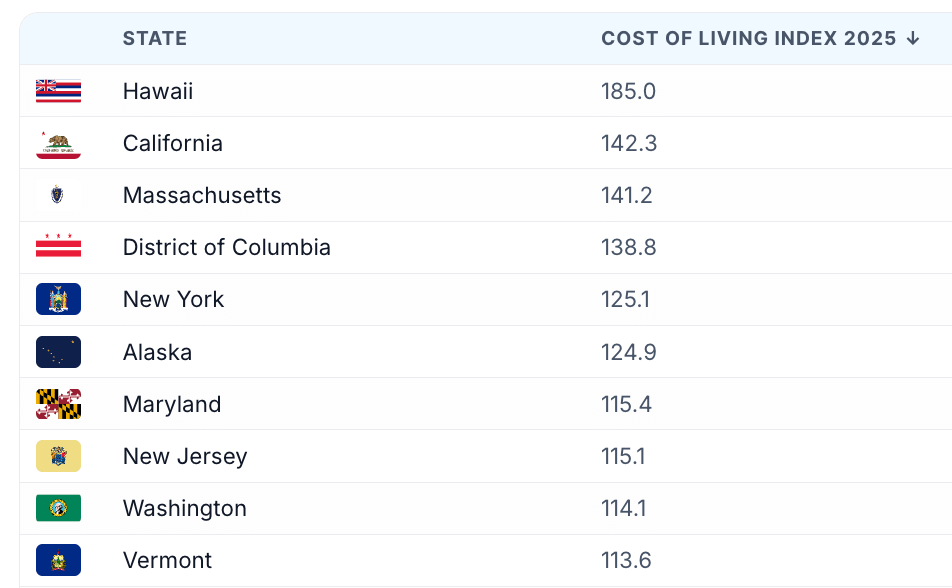Open the District of Columbia link
The image size is (952, 588).
227,247
